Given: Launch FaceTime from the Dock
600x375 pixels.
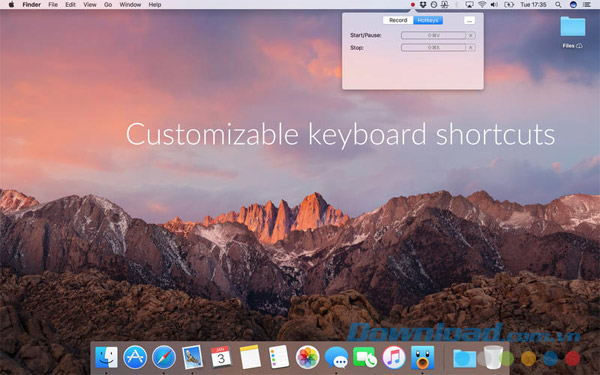Looking at the screenshot, I should pyautogui.click(x=365, y=357).
